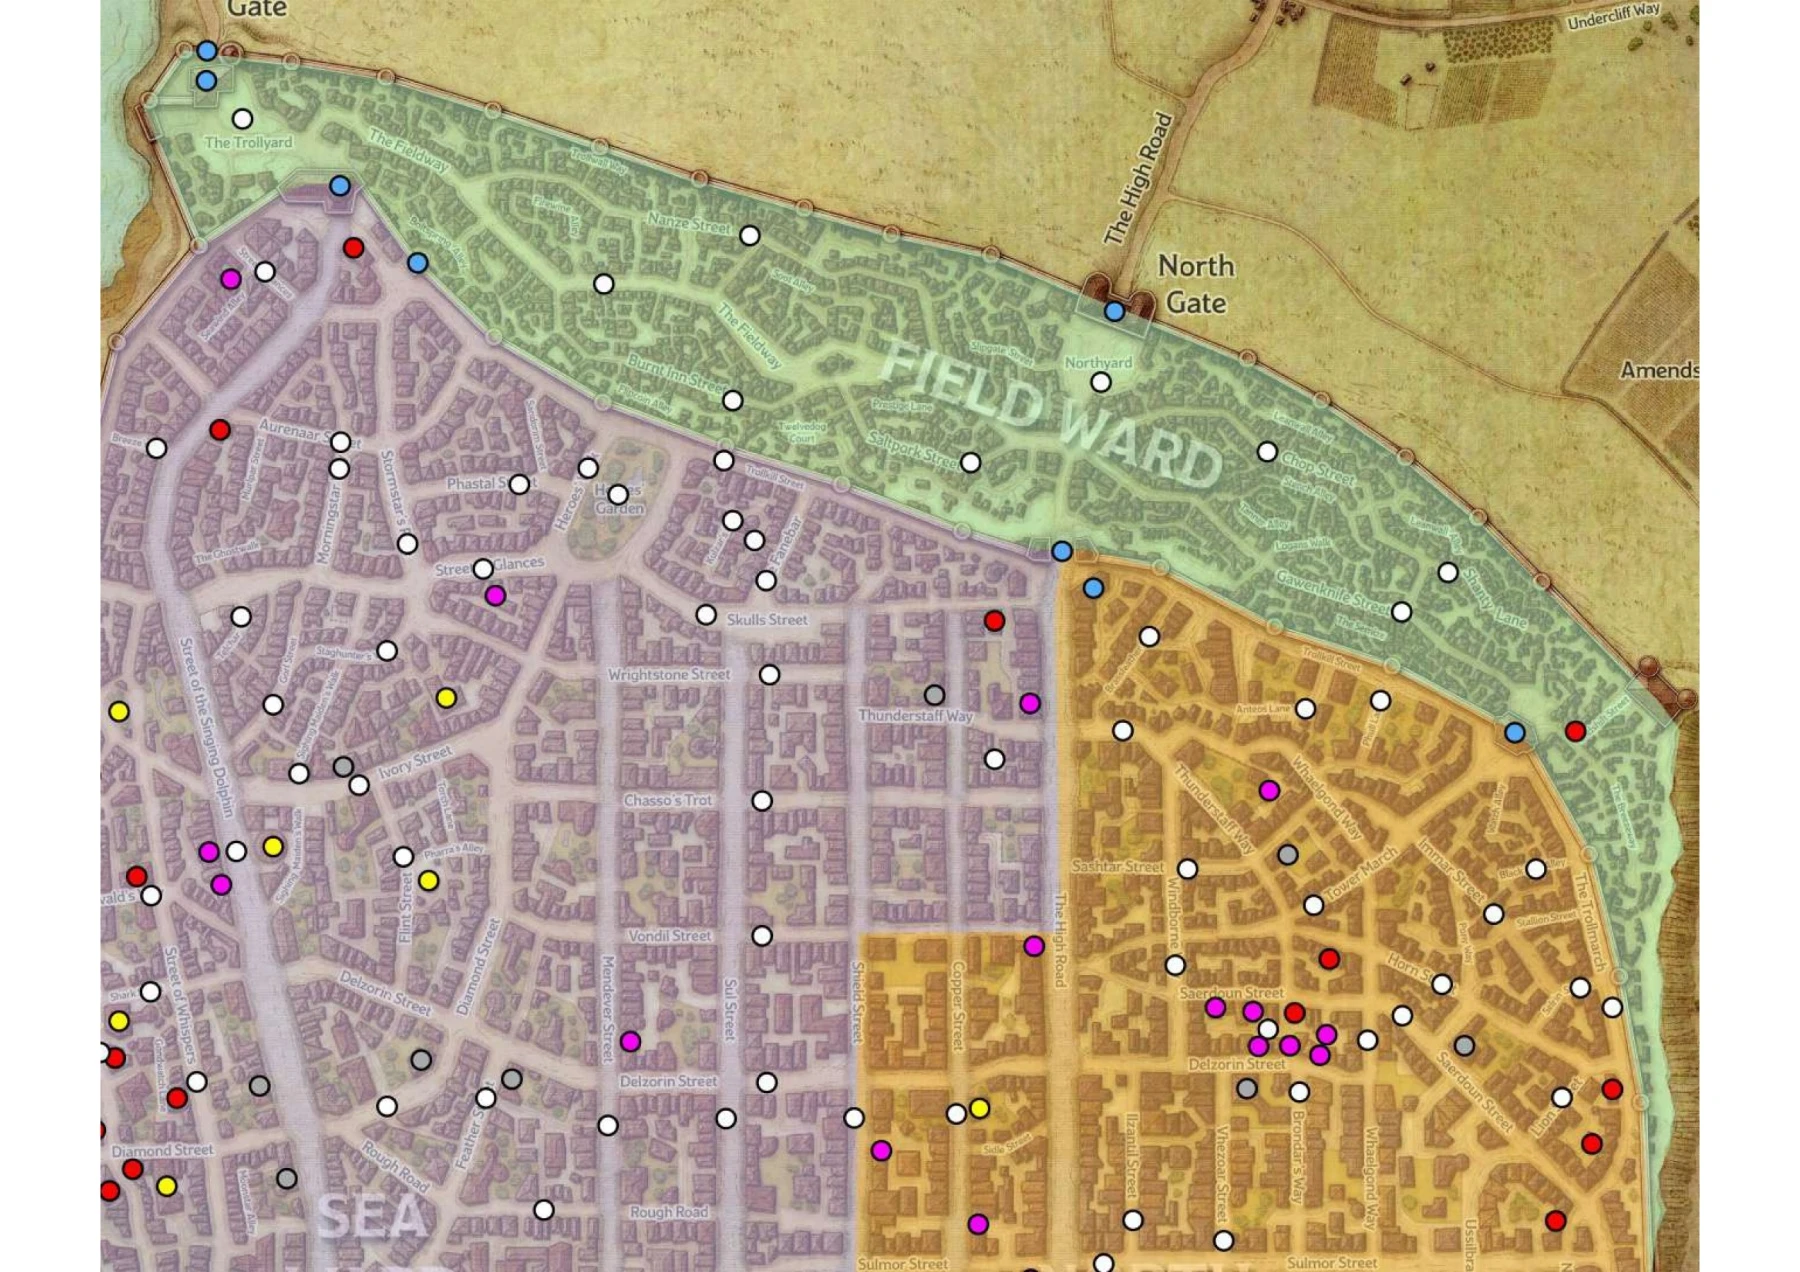
Task: Select gray marker left of Ivory Street
Action: pos(343,767)
